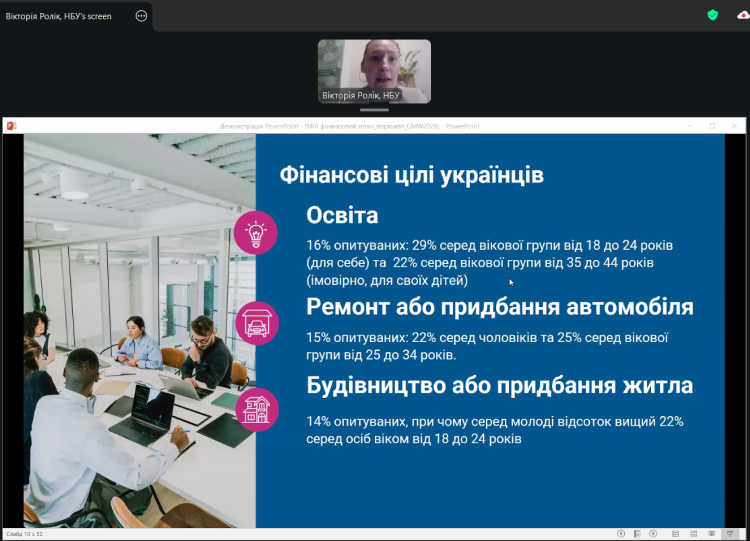
Task: Click the slide title Фінансові цілі українців
Action: point(411,175)
